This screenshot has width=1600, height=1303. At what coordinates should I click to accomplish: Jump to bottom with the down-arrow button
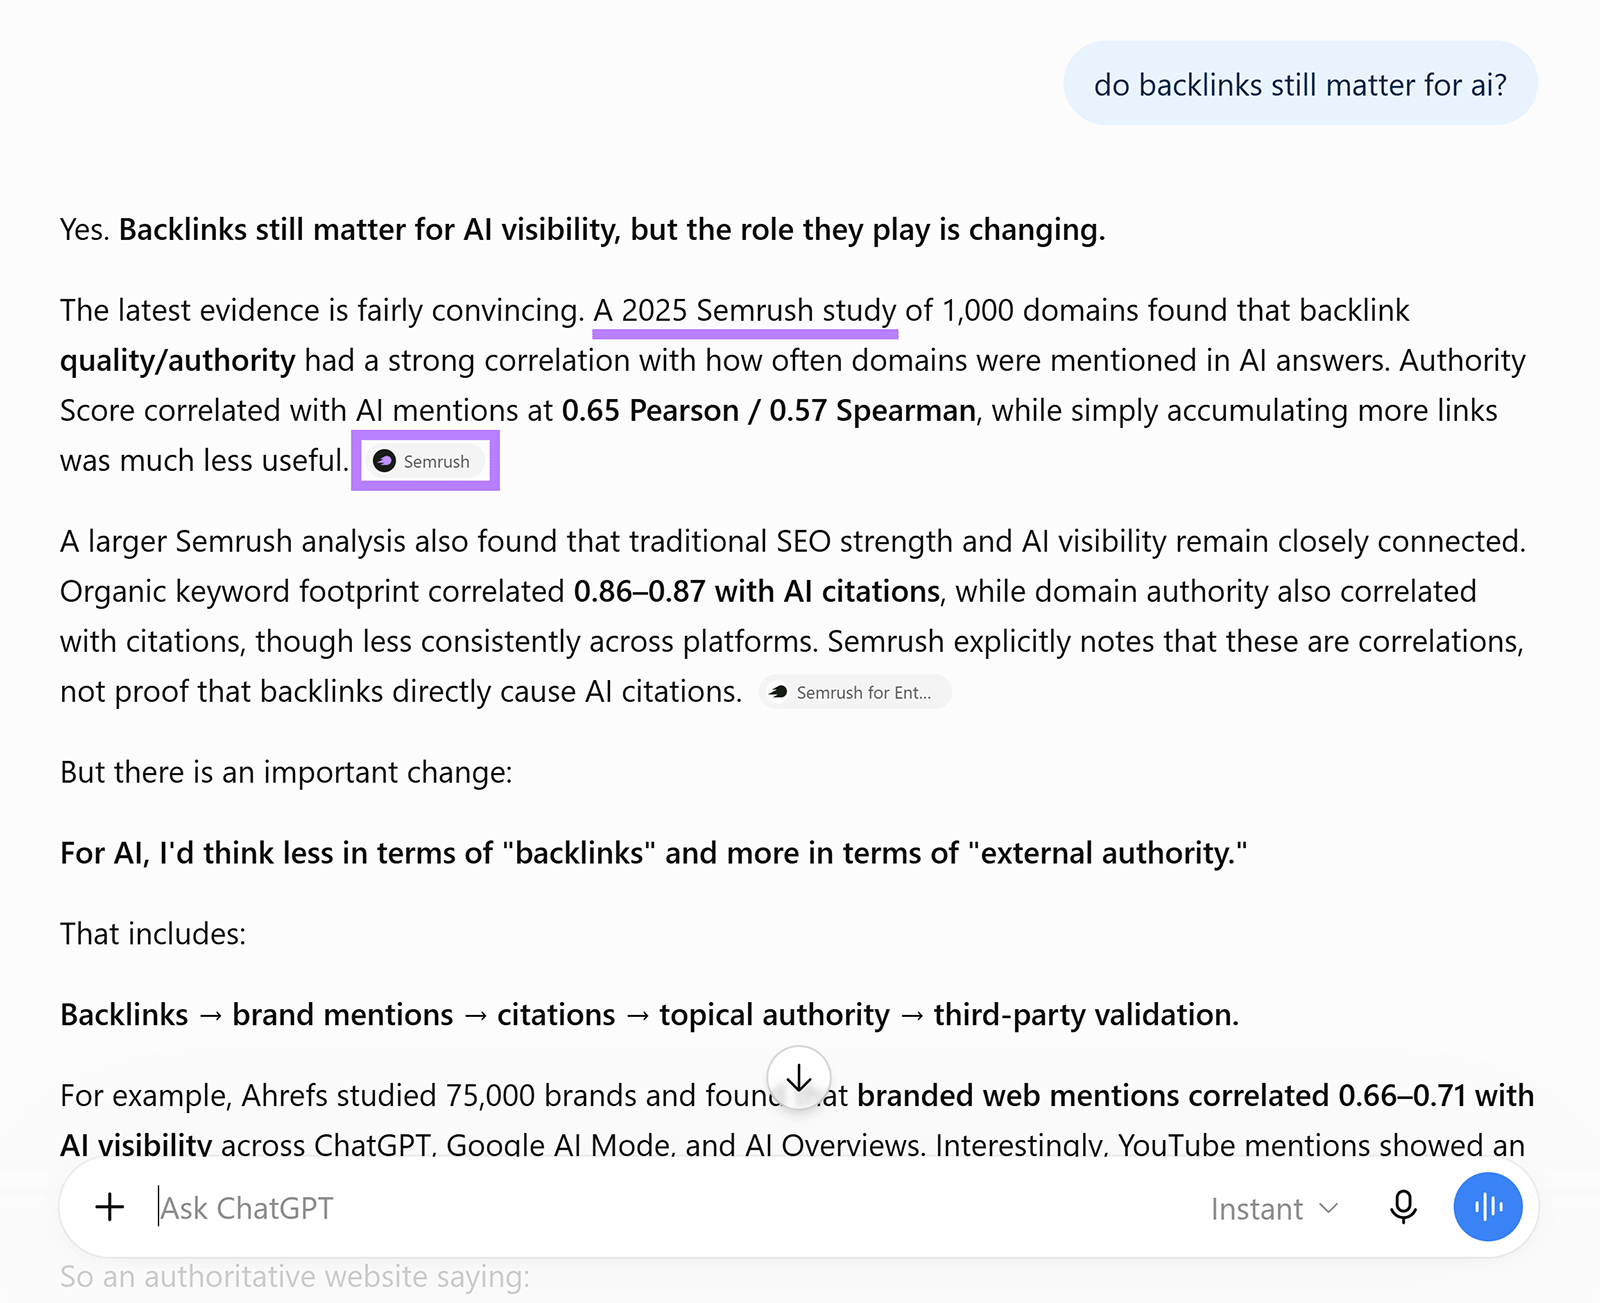click(x=799, y=1078)
